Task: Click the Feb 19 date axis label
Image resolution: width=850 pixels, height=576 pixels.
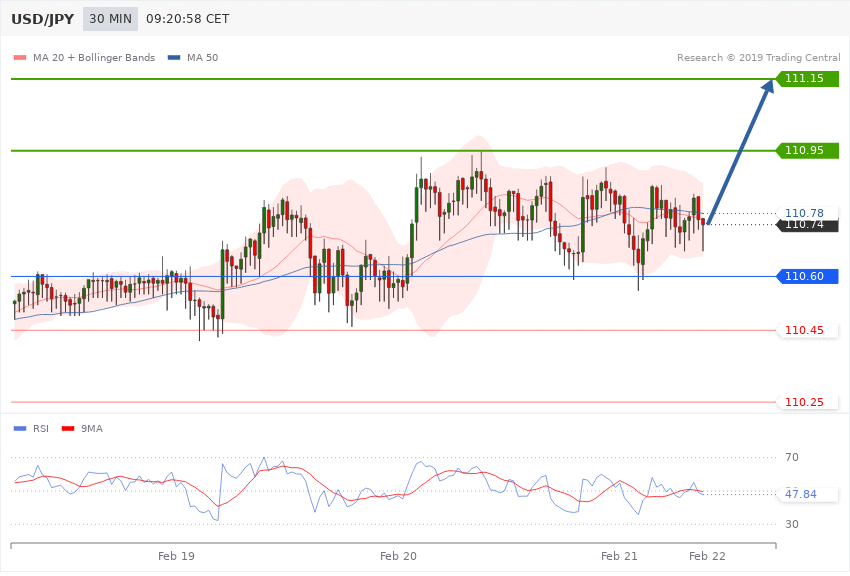Action: coord(176,556)
